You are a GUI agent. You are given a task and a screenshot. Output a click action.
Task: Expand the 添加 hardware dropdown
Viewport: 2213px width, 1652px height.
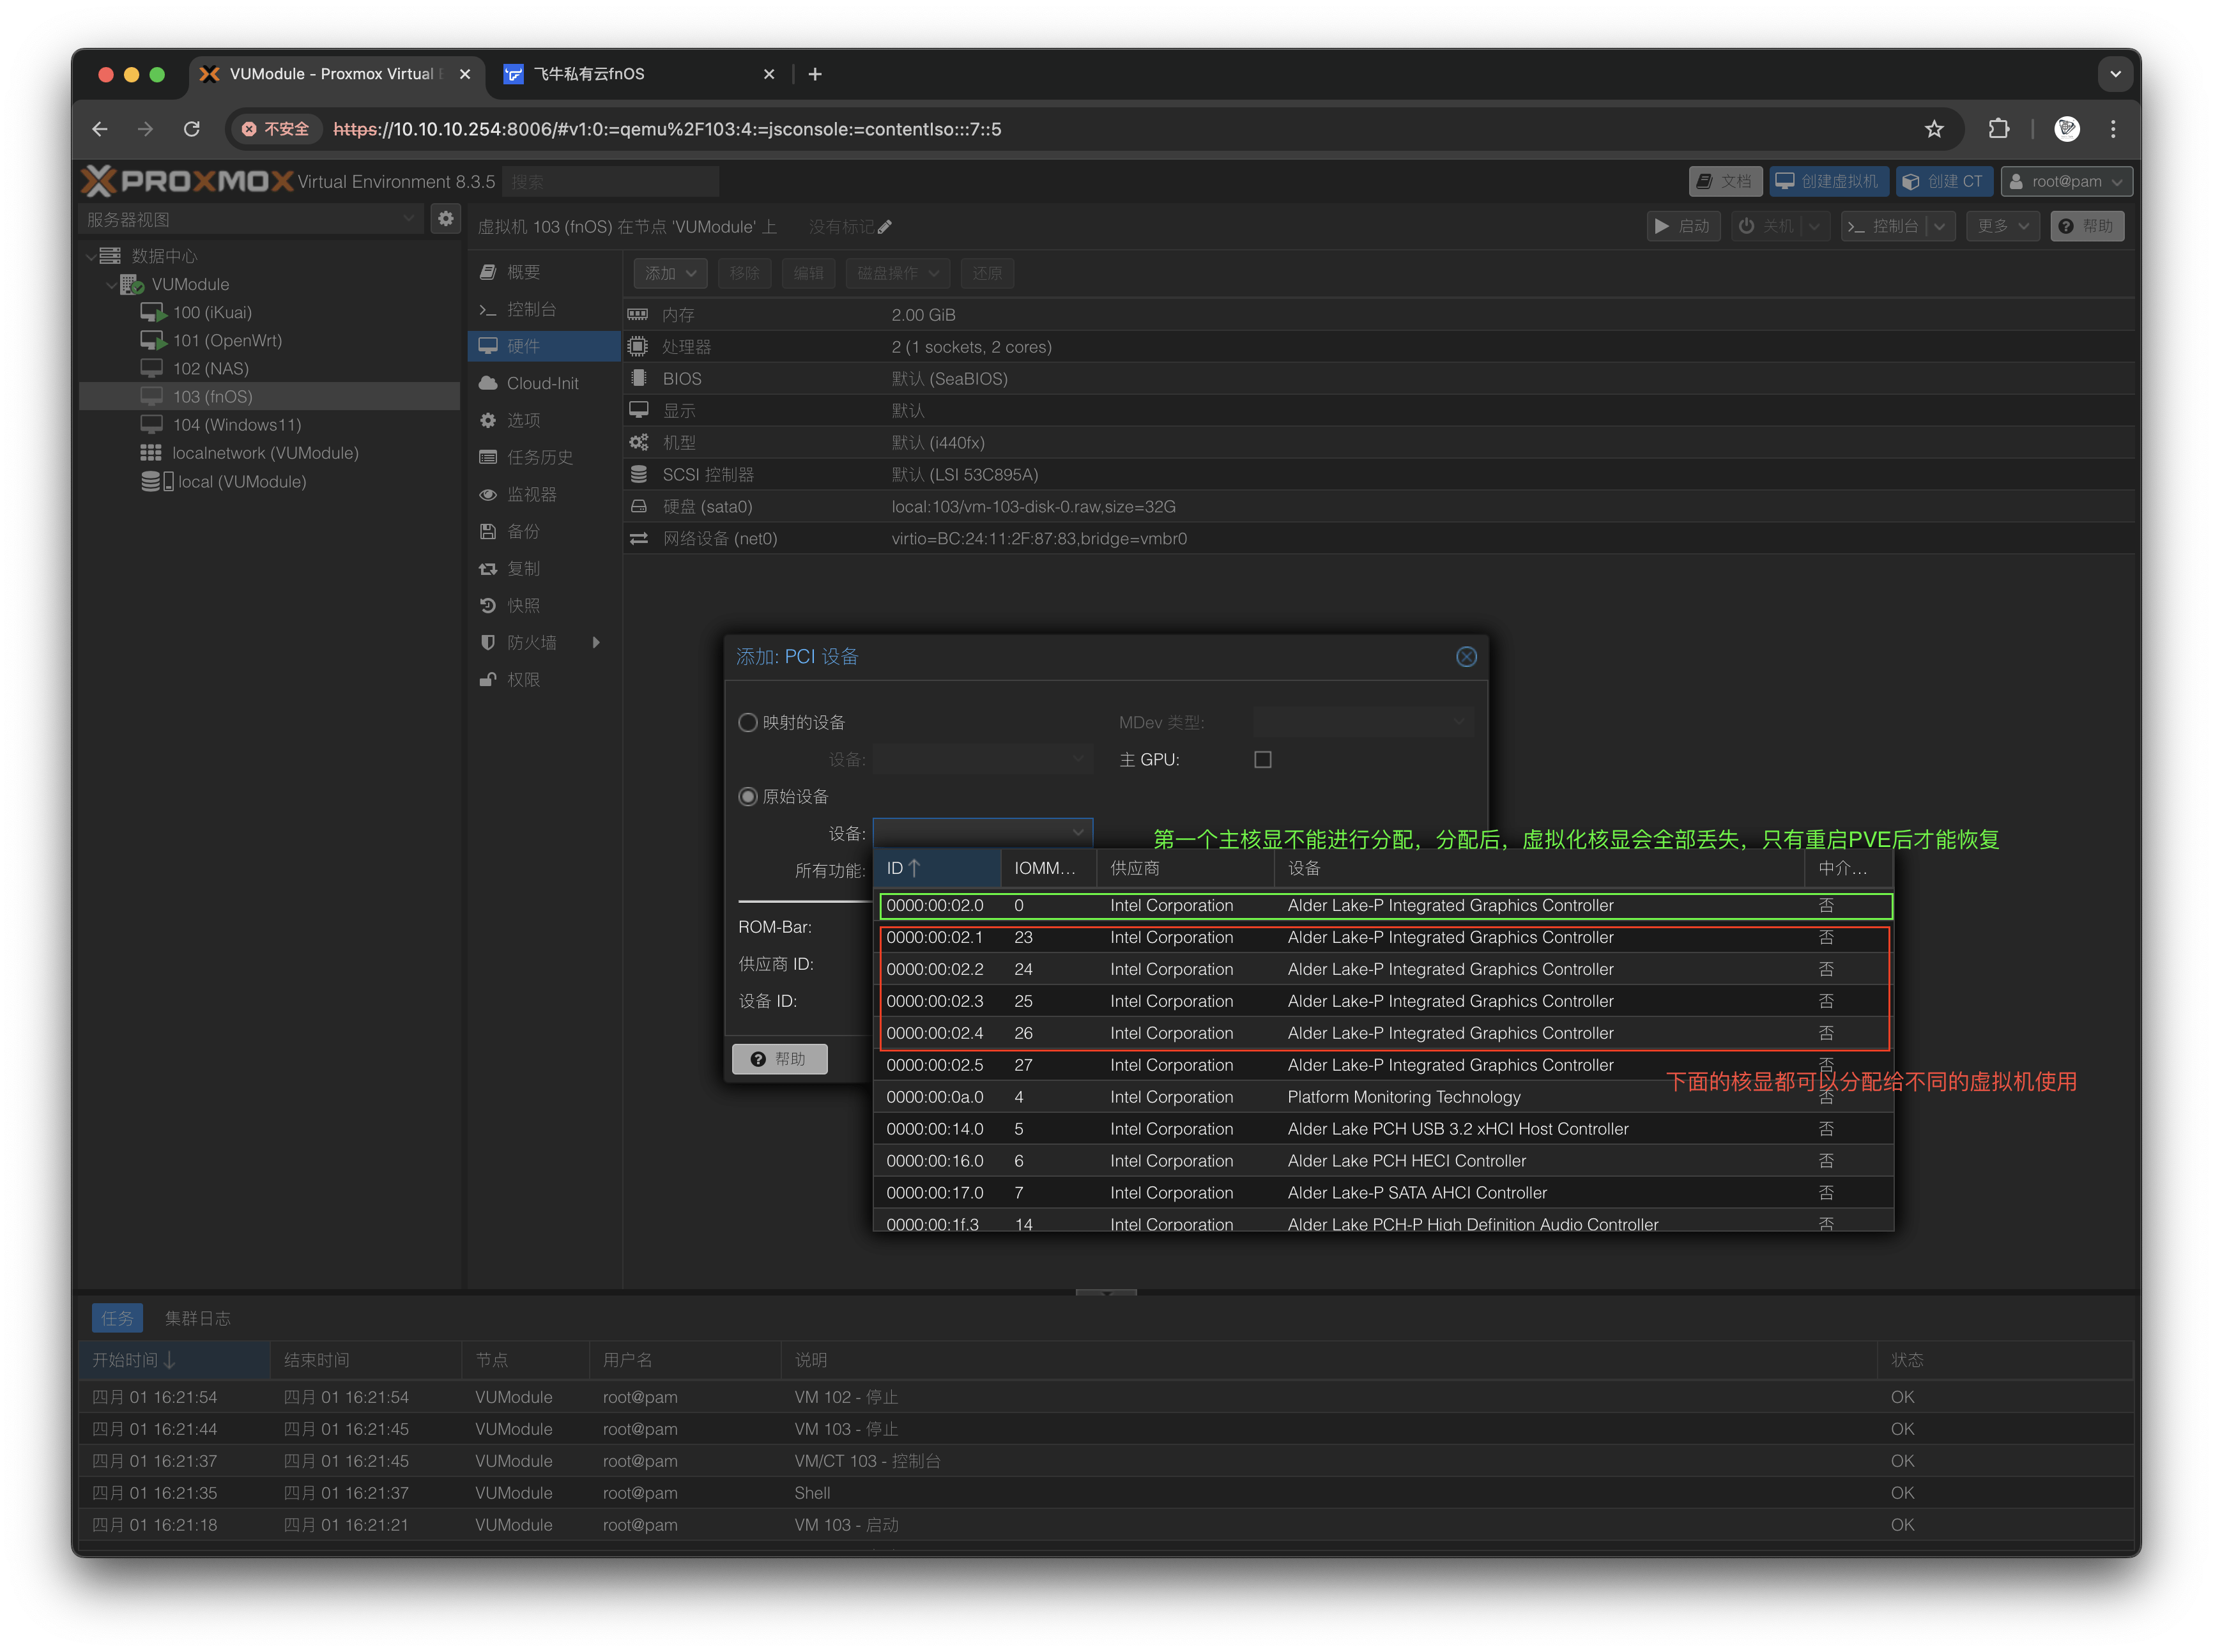point(670,273)
